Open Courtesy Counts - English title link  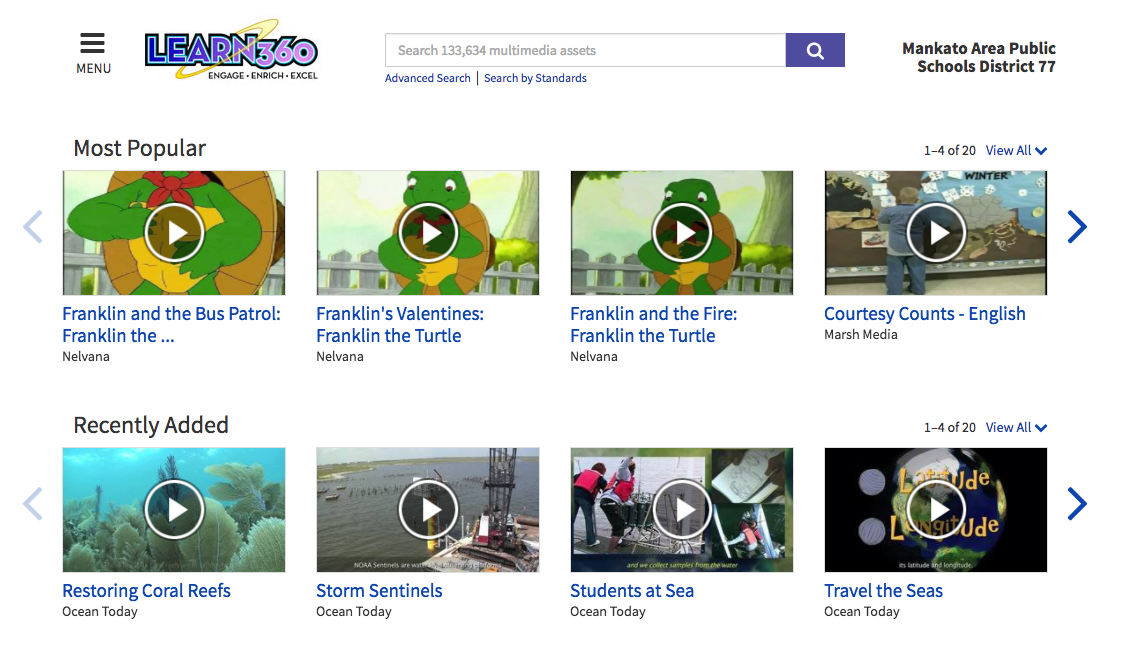click(925, 314)
